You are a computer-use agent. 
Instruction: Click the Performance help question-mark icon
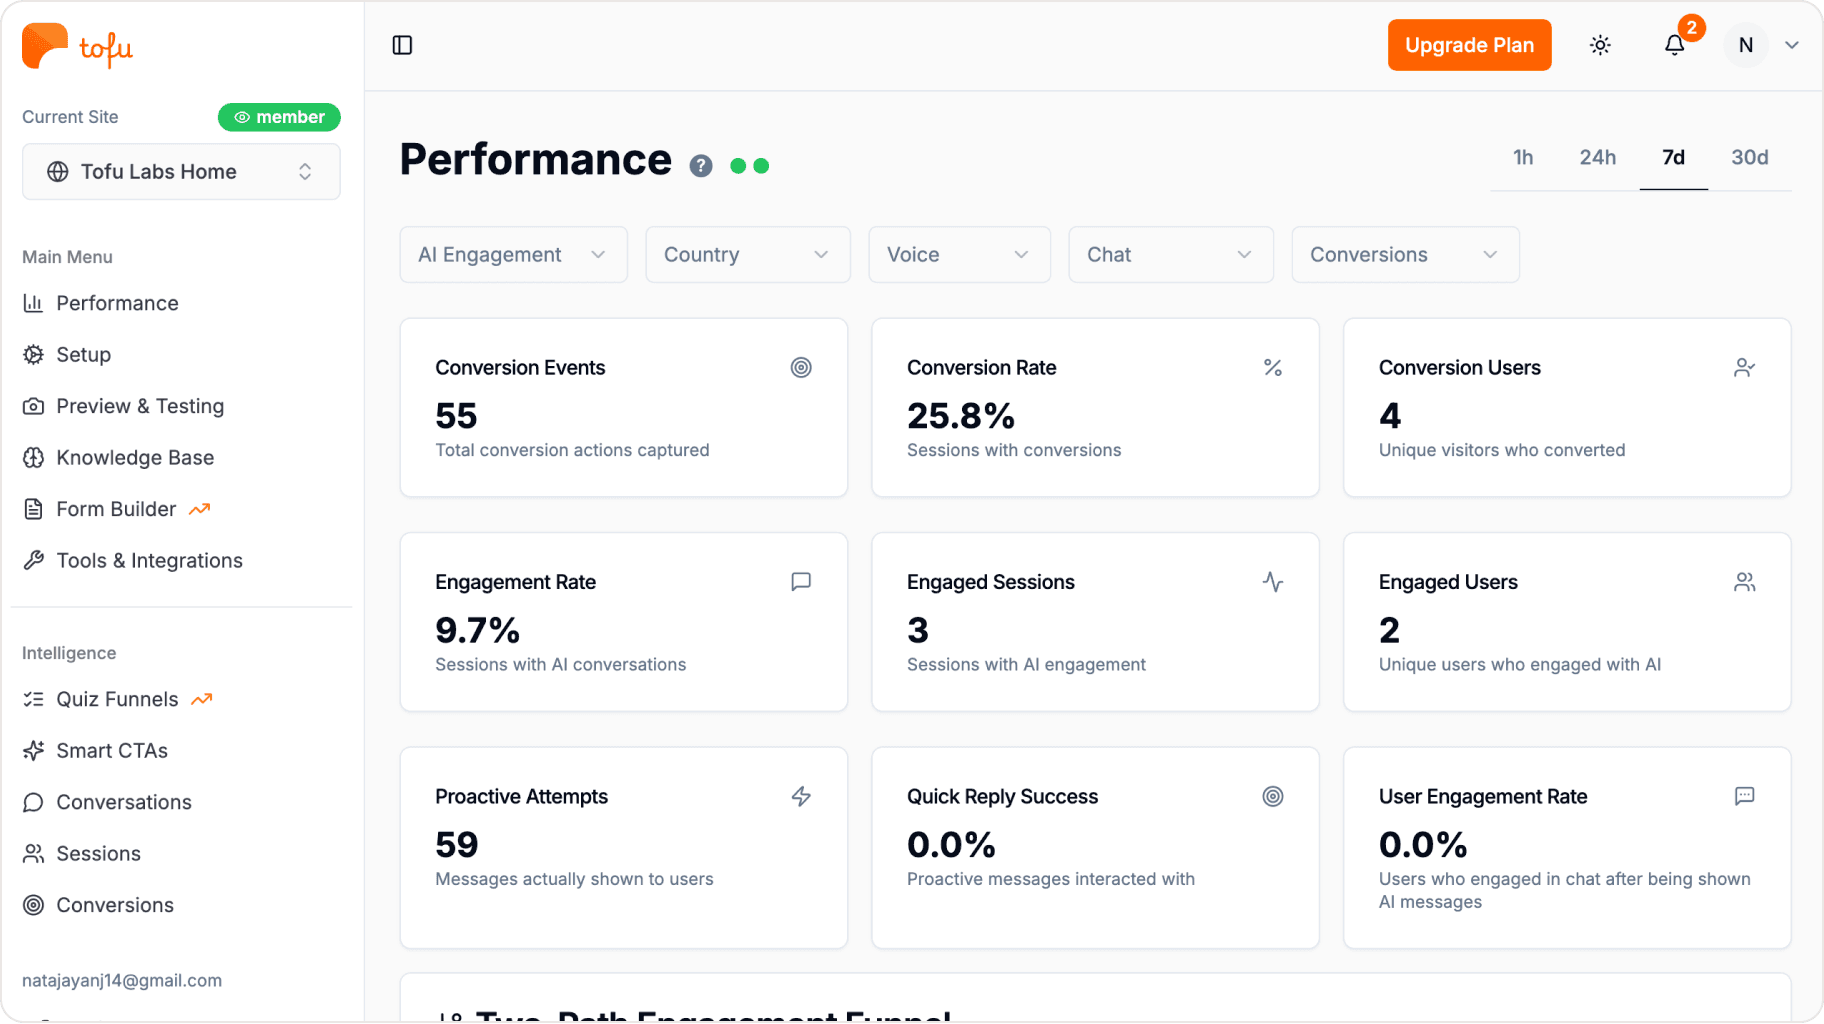coord(701,166)
